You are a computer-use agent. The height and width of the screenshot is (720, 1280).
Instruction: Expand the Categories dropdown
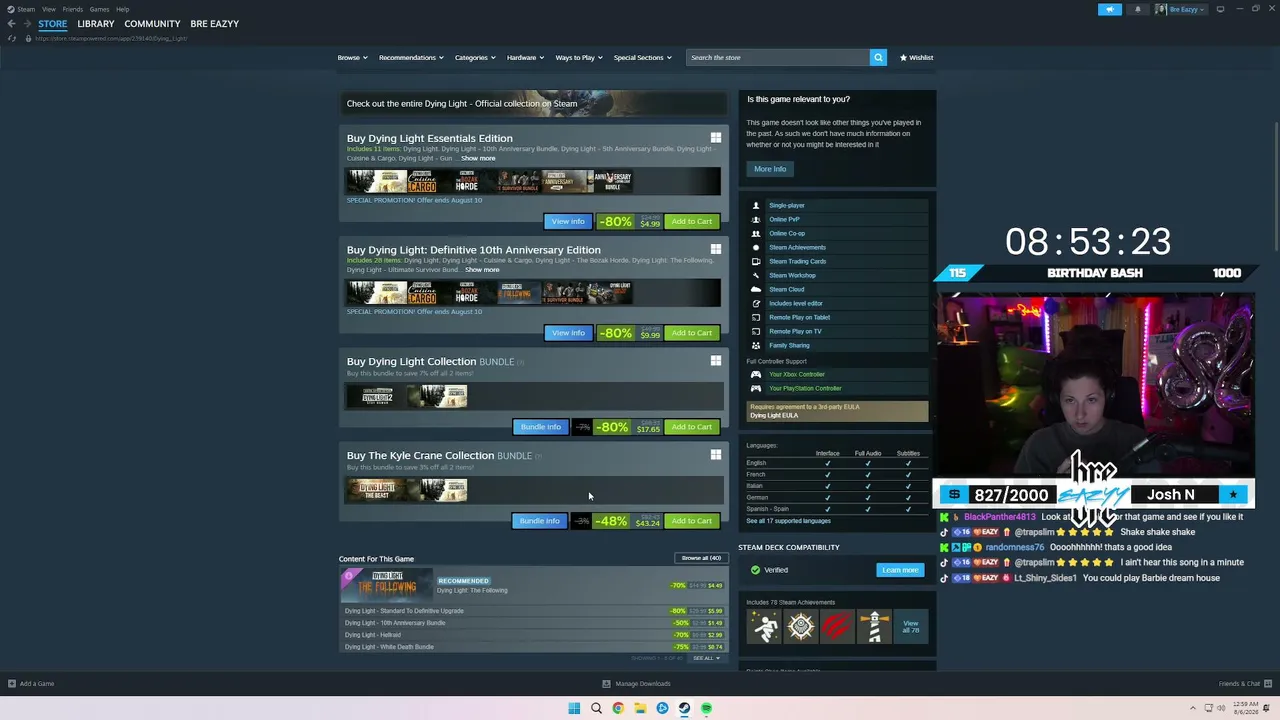[475, 58]
